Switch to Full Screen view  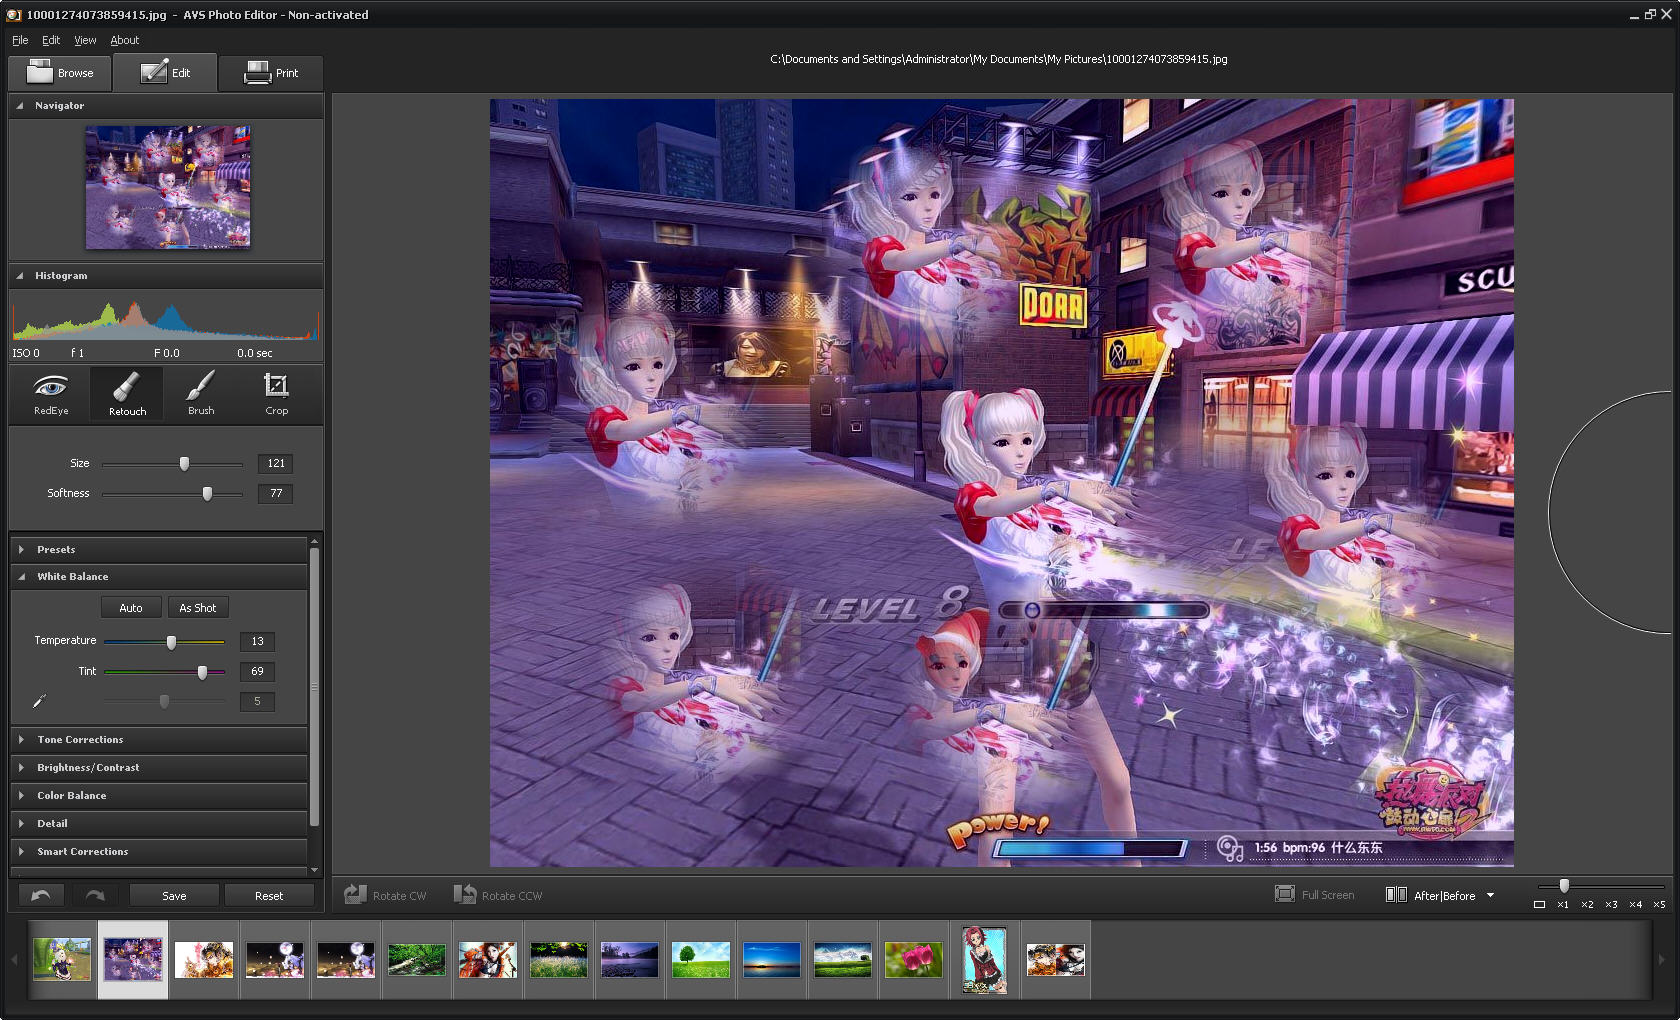click(1315, 895)
